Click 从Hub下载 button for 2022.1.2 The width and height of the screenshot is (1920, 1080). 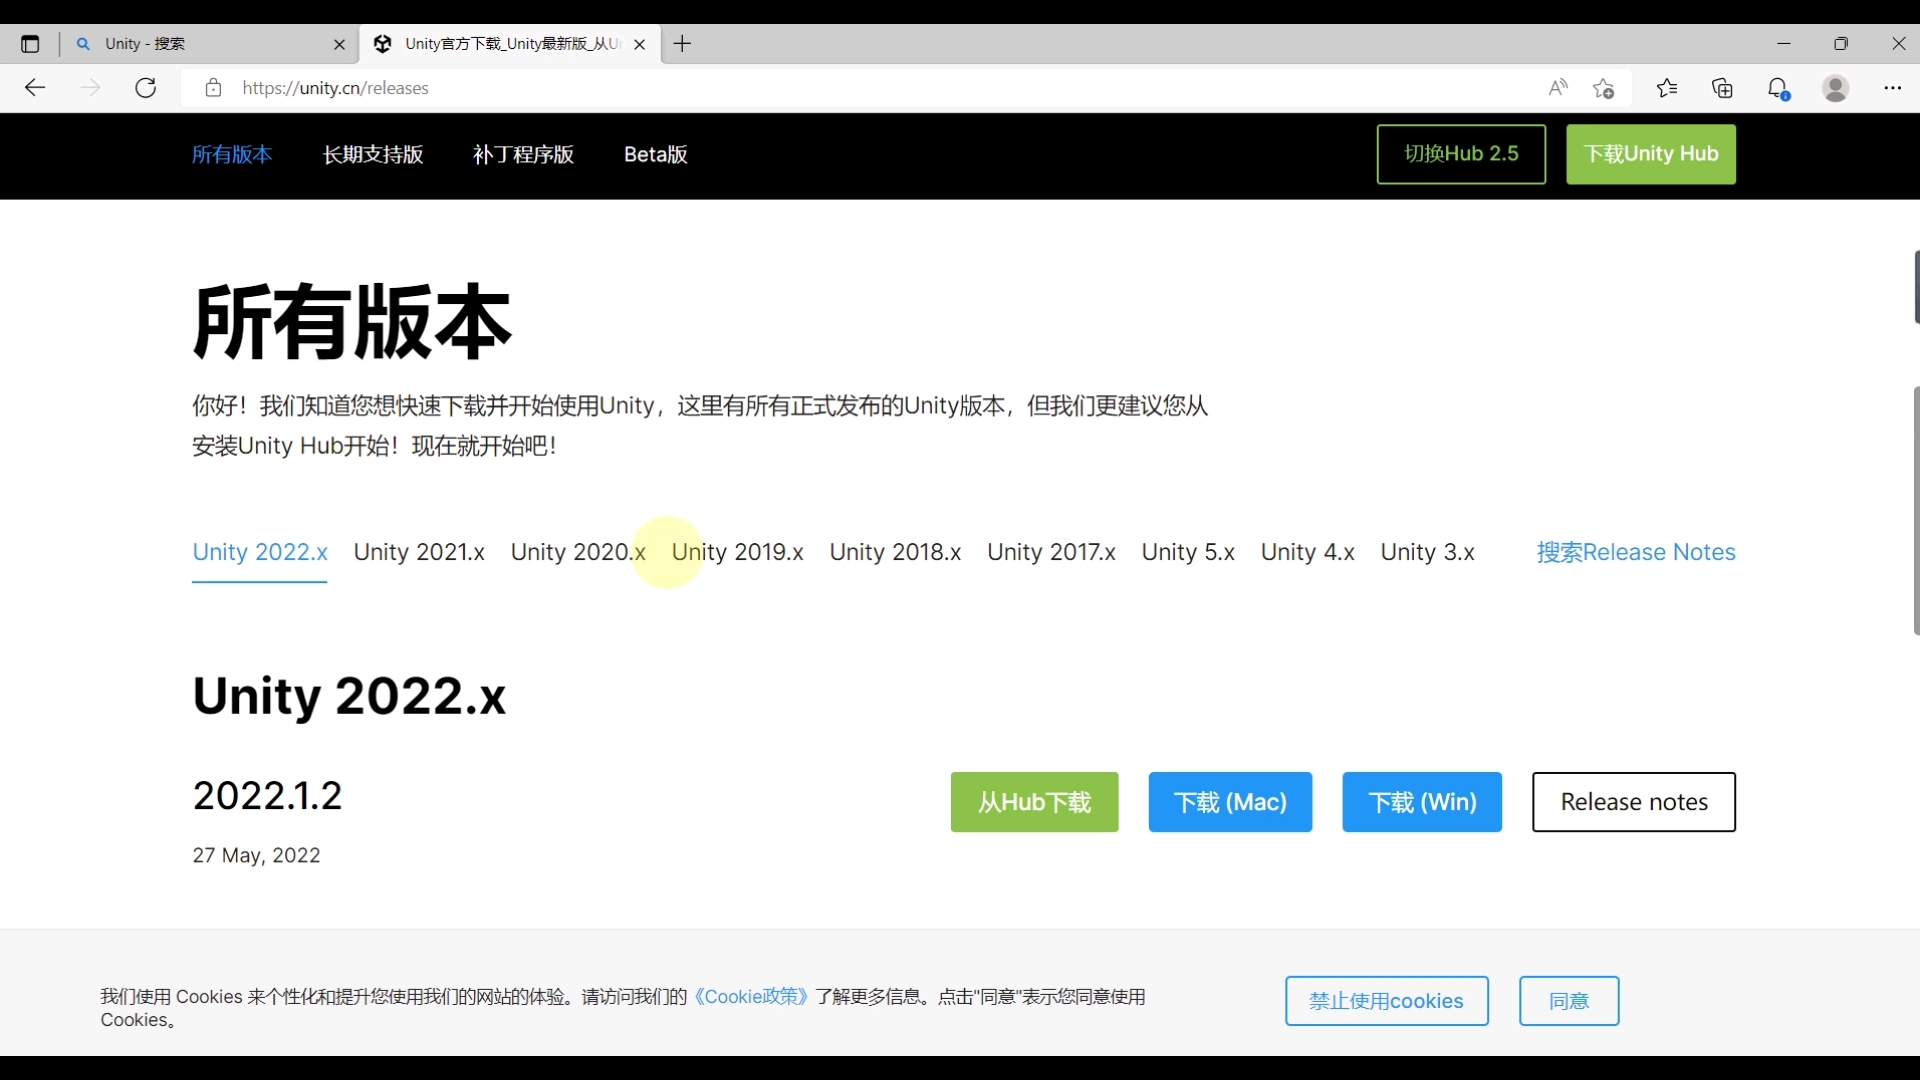point(1034,802)
